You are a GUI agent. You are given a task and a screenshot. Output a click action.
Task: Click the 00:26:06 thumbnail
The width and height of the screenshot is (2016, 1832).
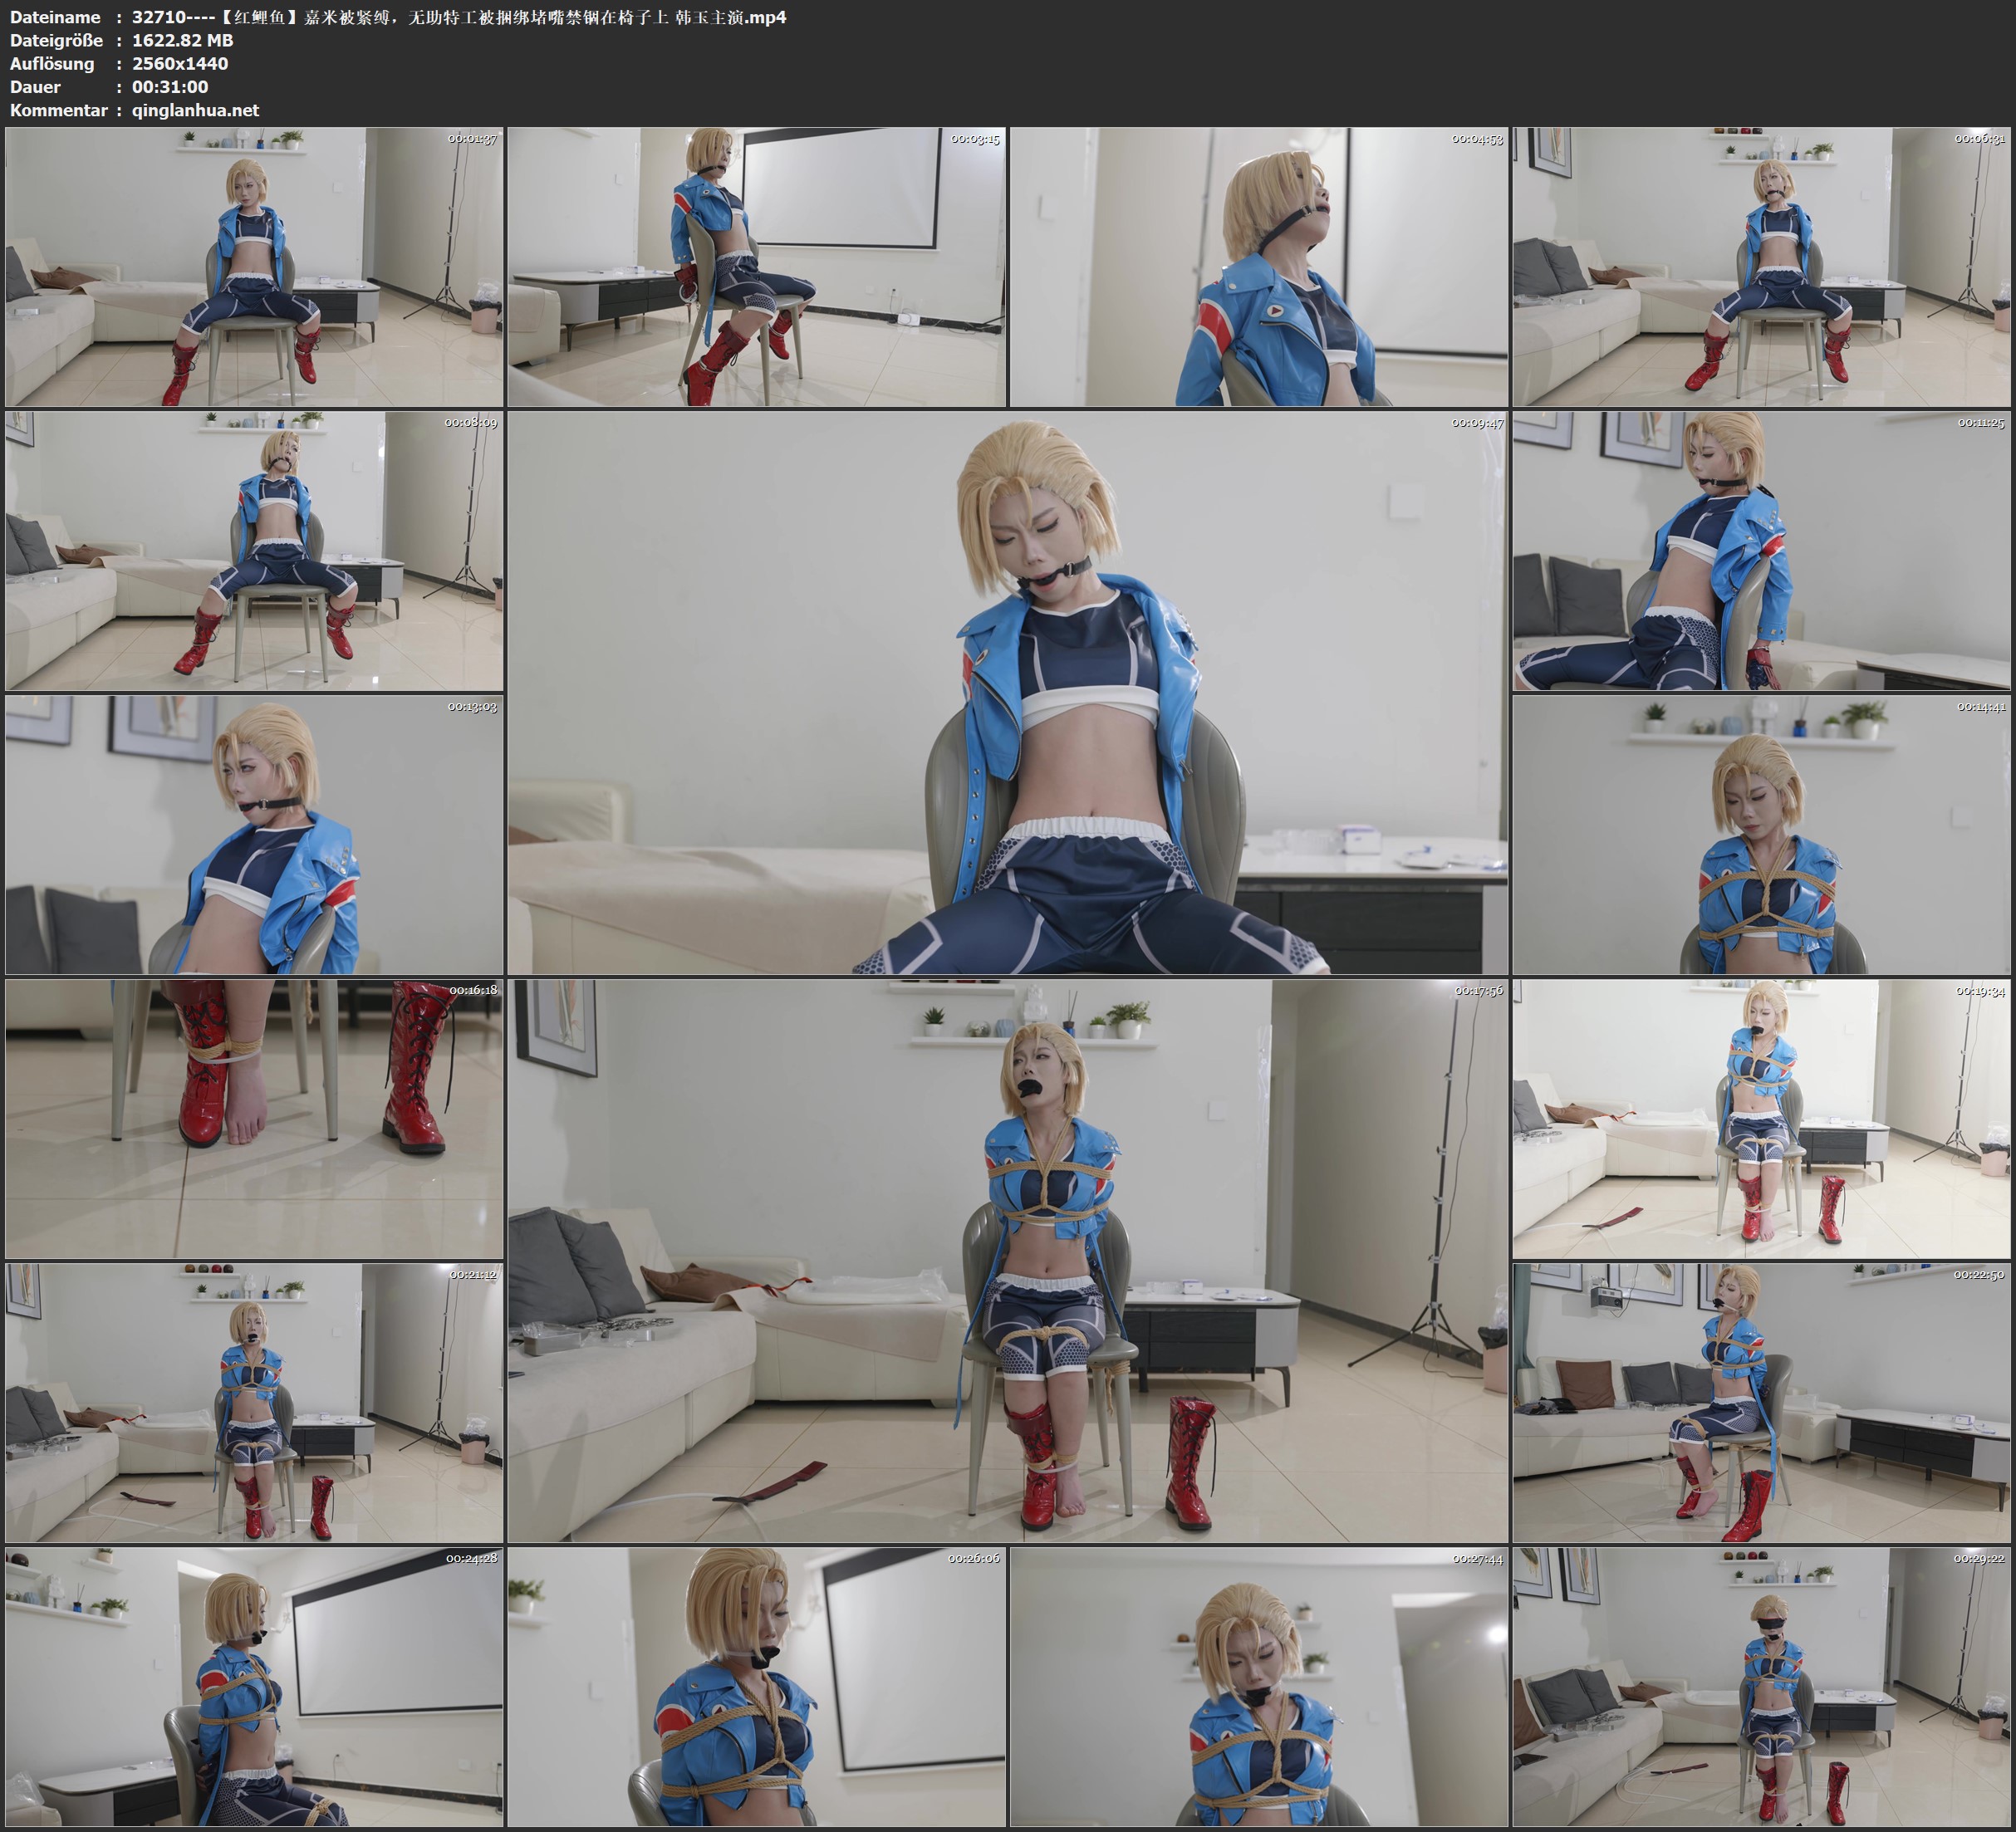coord(756,1686)
